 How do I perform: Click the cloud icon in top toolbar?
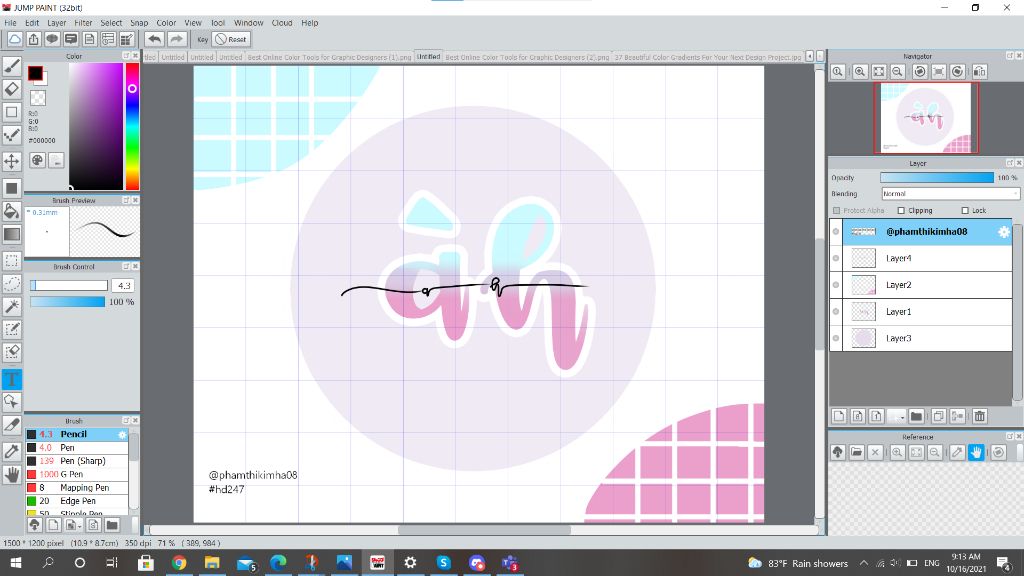14,39
